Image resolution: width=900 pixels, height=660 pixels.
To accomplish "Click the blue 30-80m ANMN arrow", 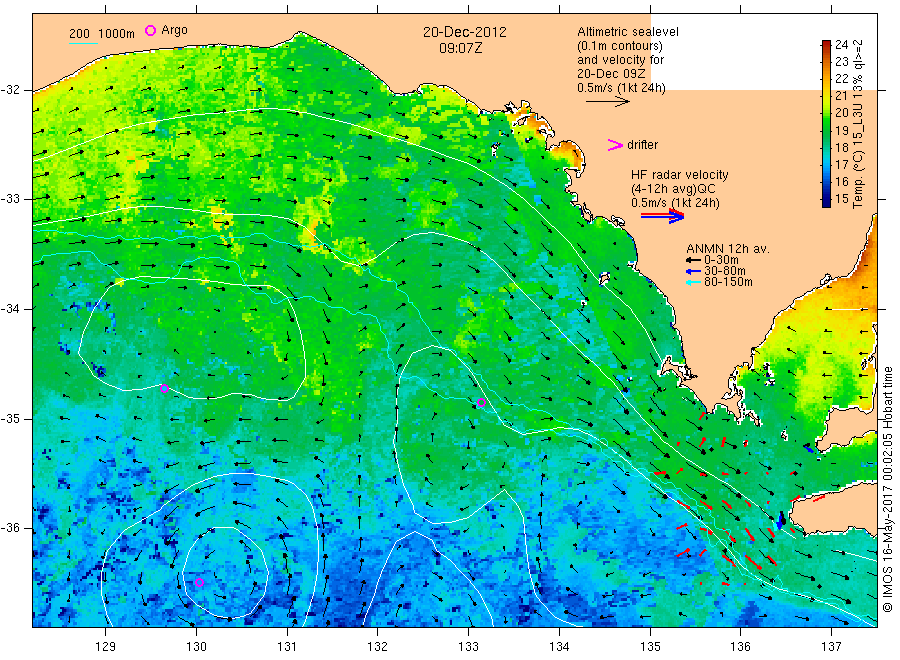I will tap(693, 271).
